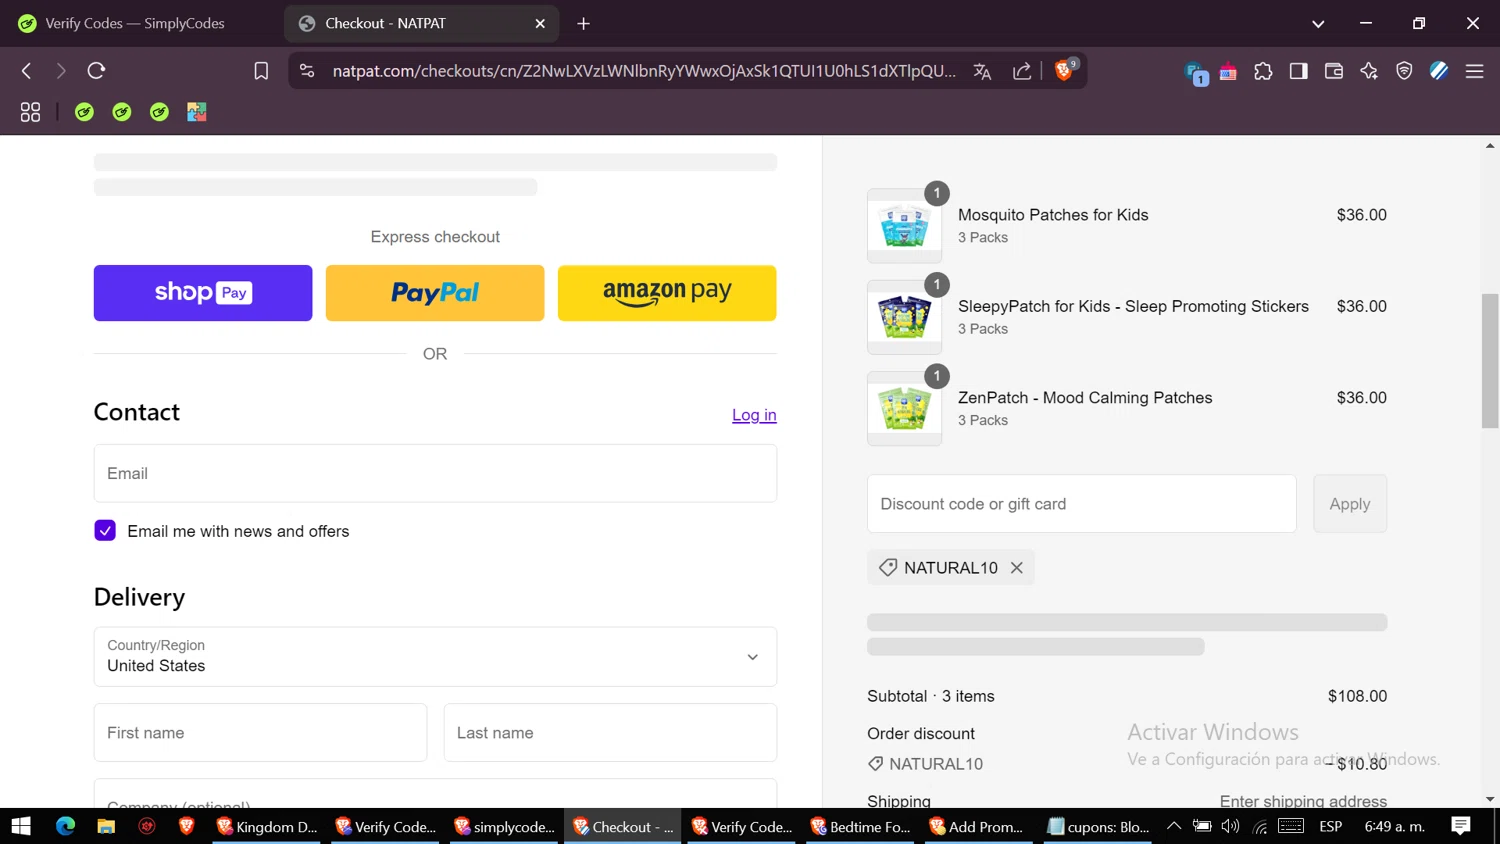Open the third SimplyCodes bookmark
1500x844 pixels.
coord(159,112)
